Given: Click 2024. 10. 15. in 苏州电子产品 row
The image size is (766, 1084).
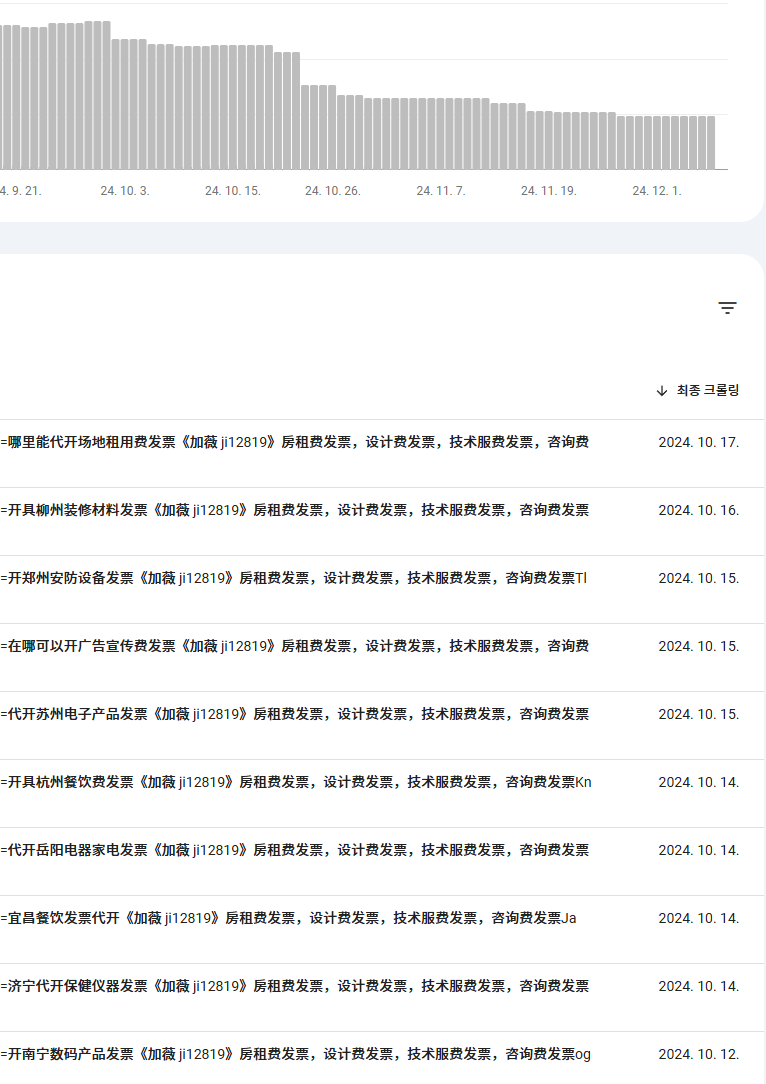Looking at the screenshot, I should (699, 714).
